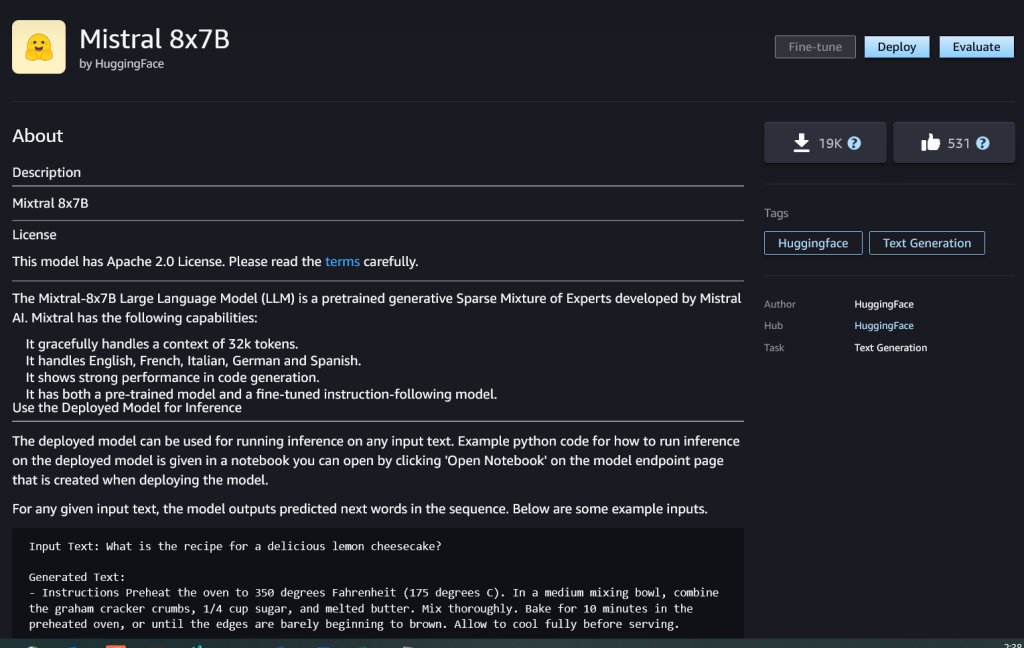The image size is (1024, 648).
Task: Click 'For any given input text' paragraph
Action: 360,509
